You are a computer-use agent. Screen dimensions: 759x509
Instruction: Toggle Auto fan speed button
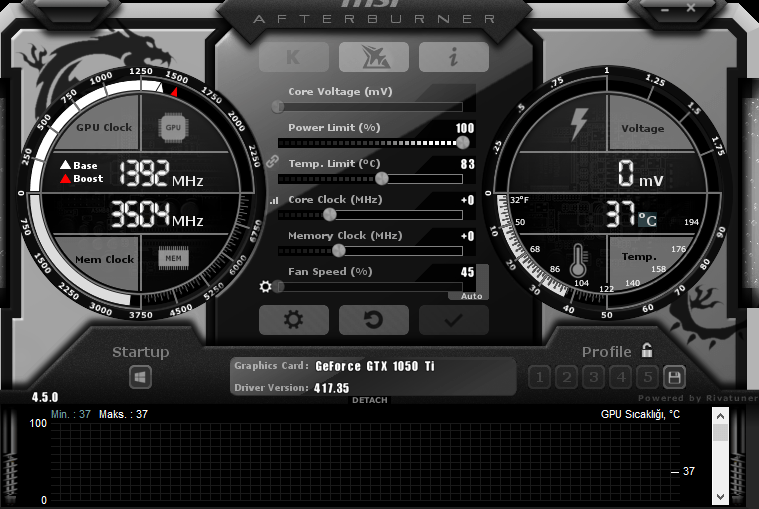click(x=471, y=296)
